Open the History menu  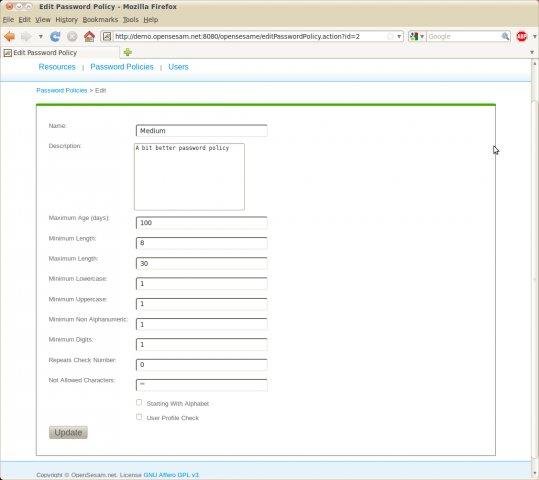tap(66, 20)
